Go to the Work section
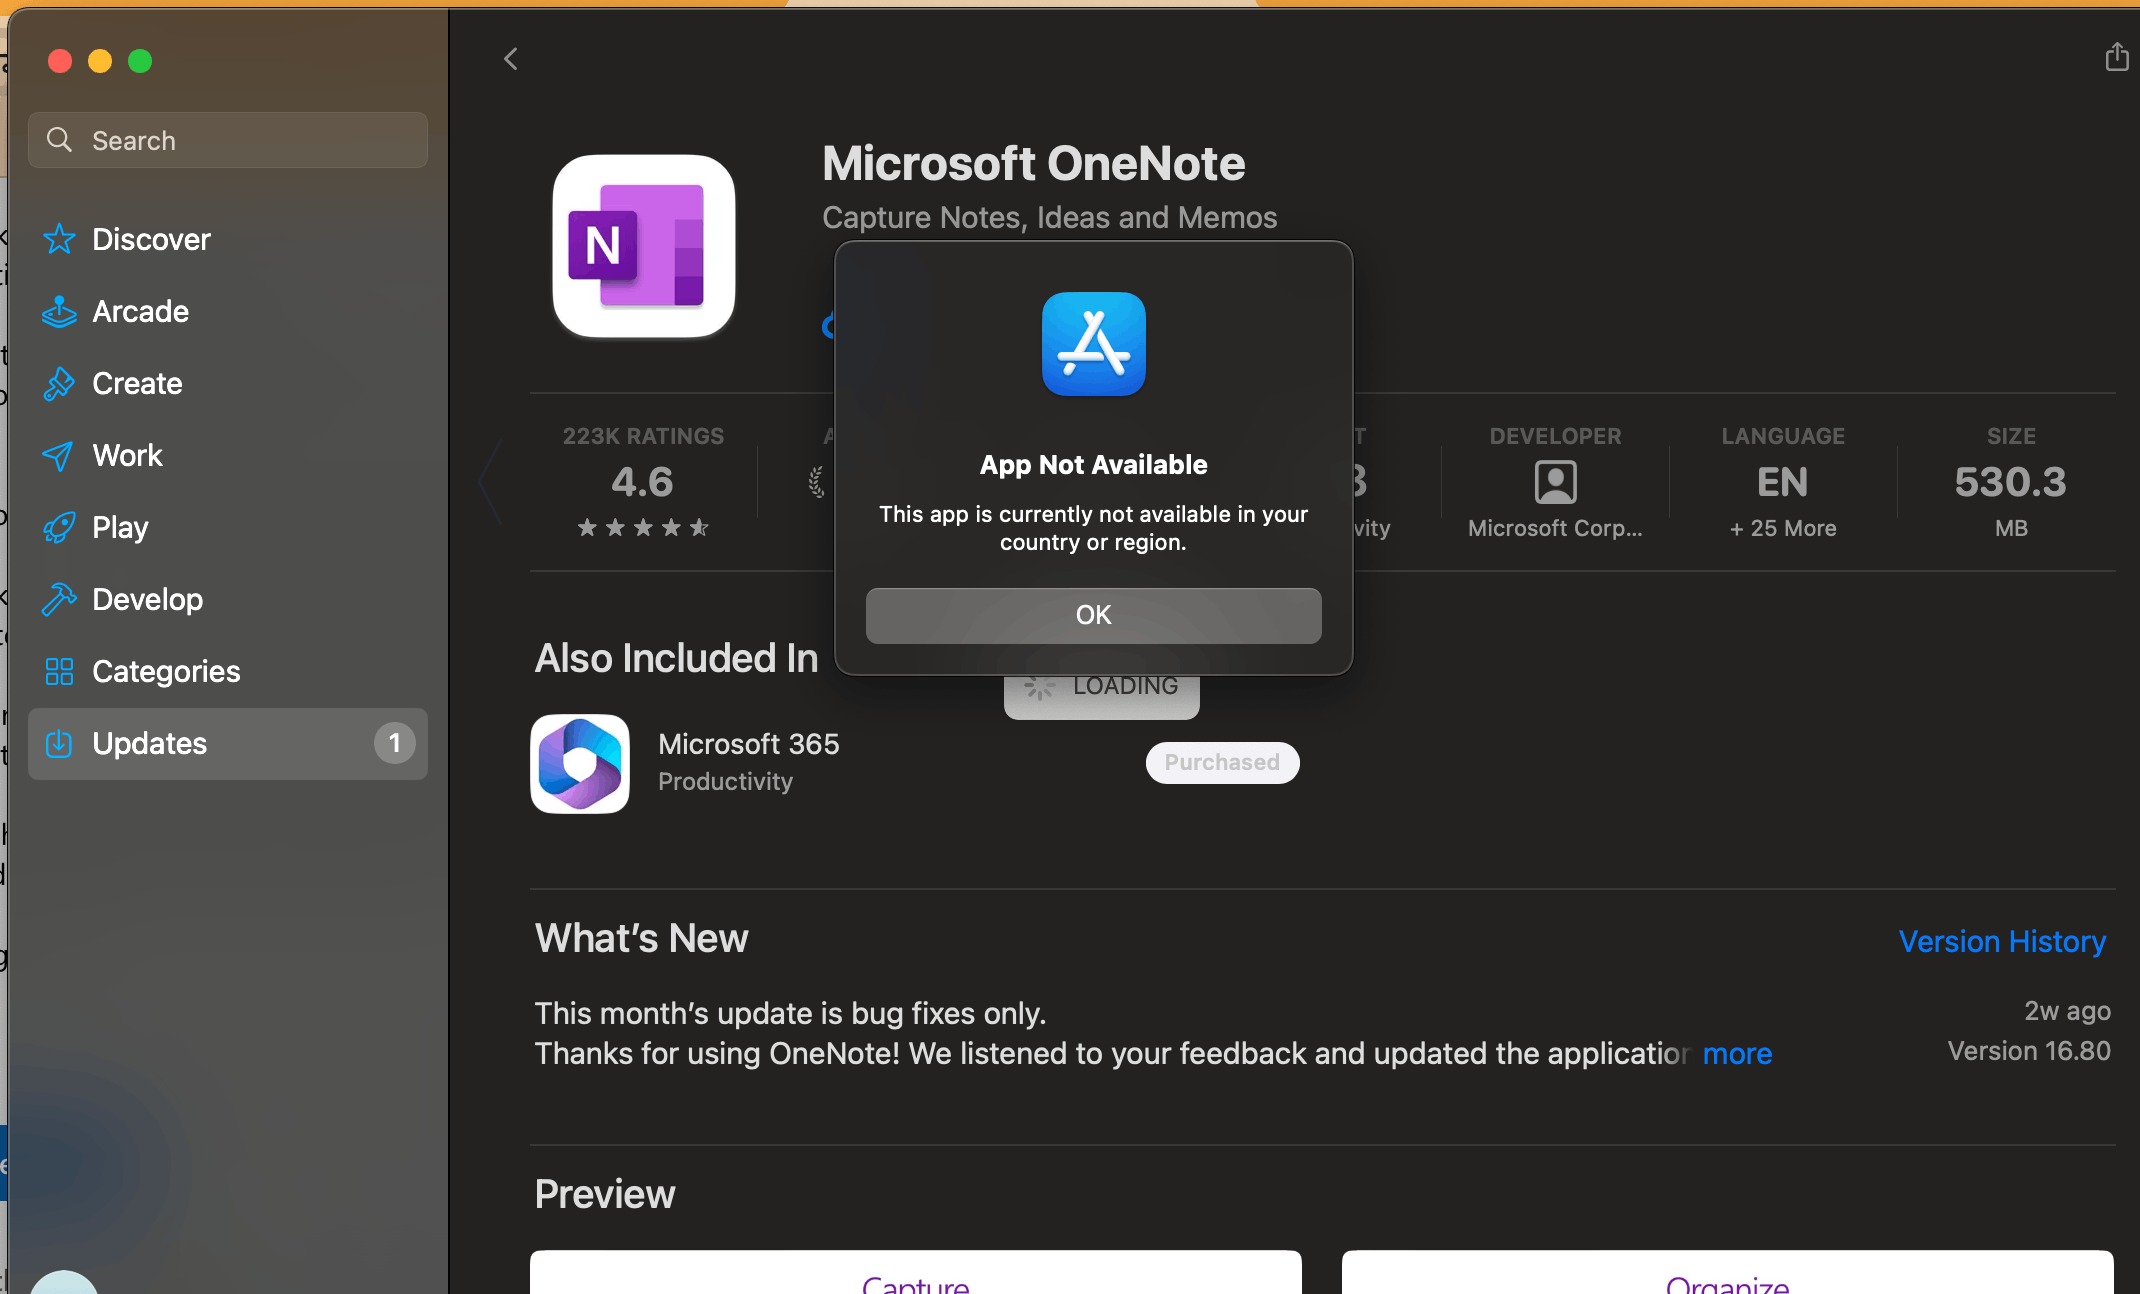Screen dimensions: 2140x1294 228,455
